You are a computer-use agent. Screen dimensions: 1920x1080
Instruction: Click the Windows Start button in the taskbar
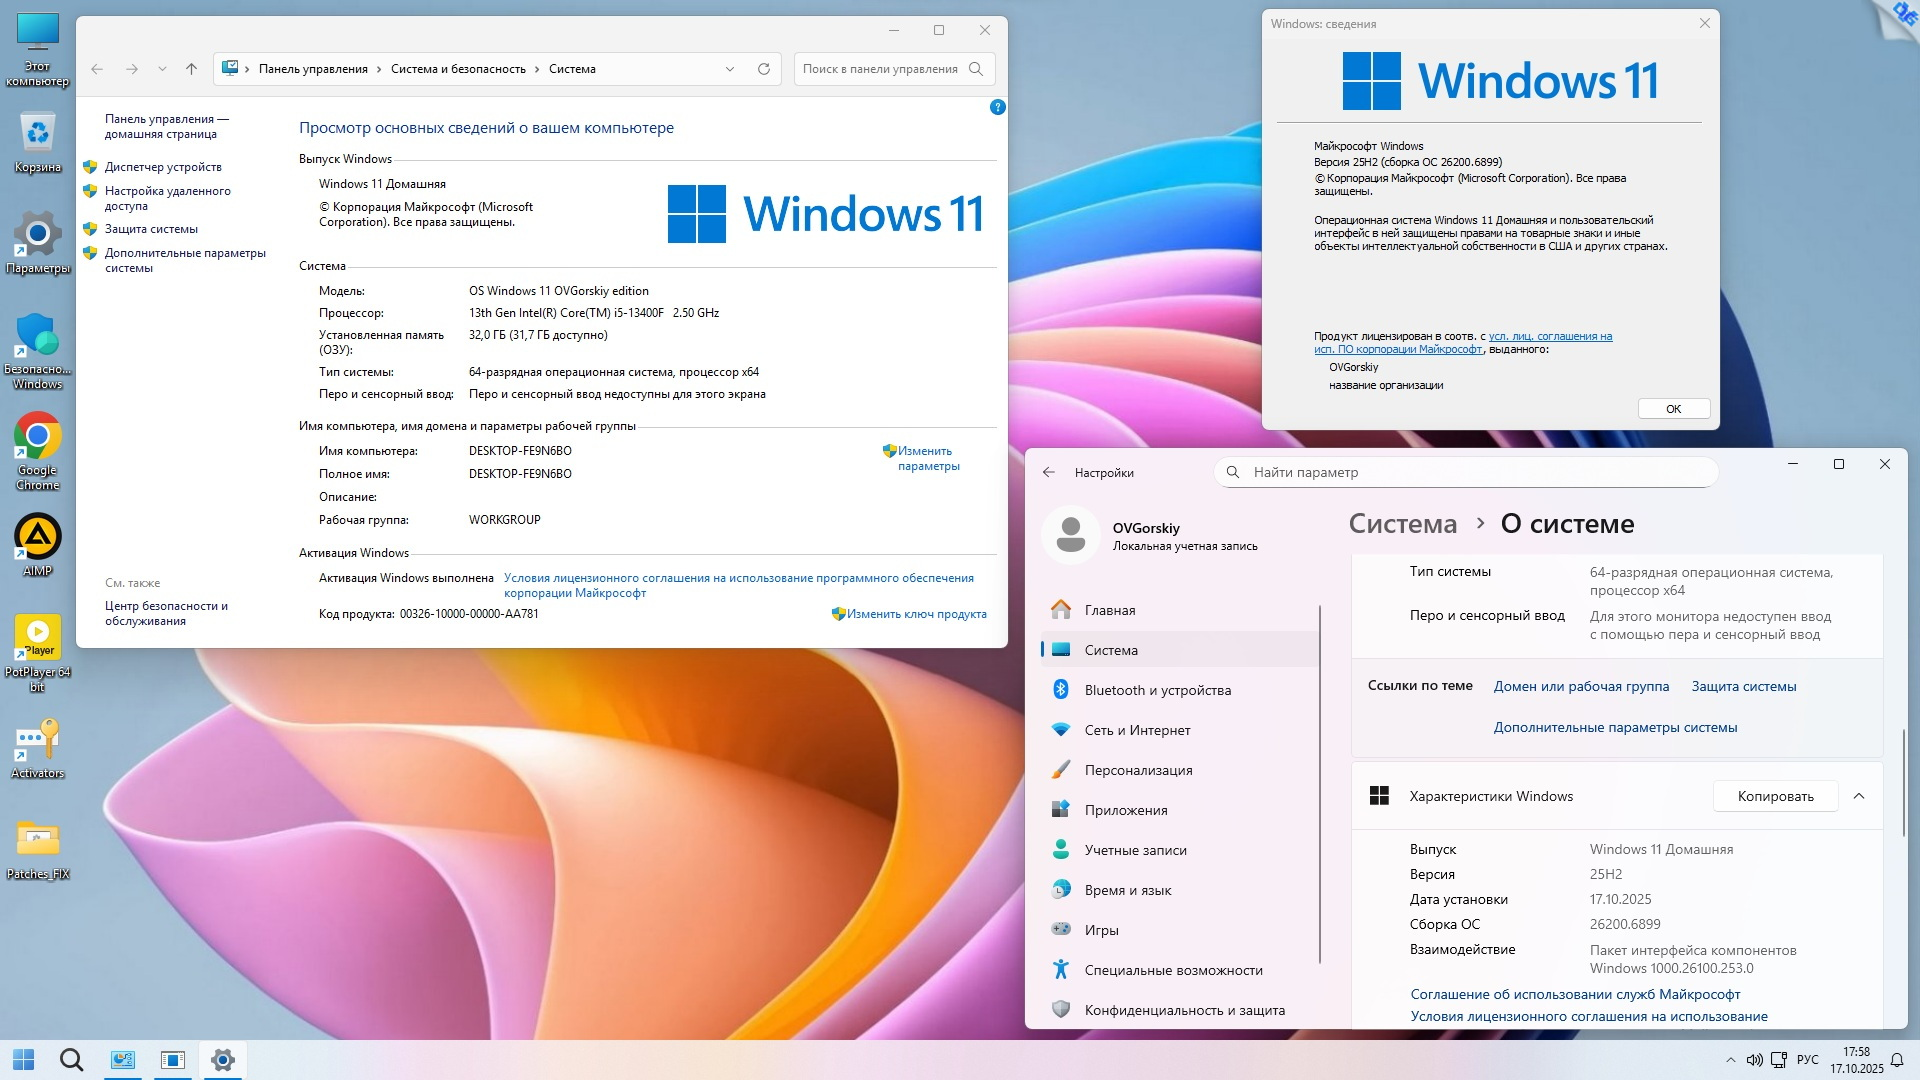24,1060
